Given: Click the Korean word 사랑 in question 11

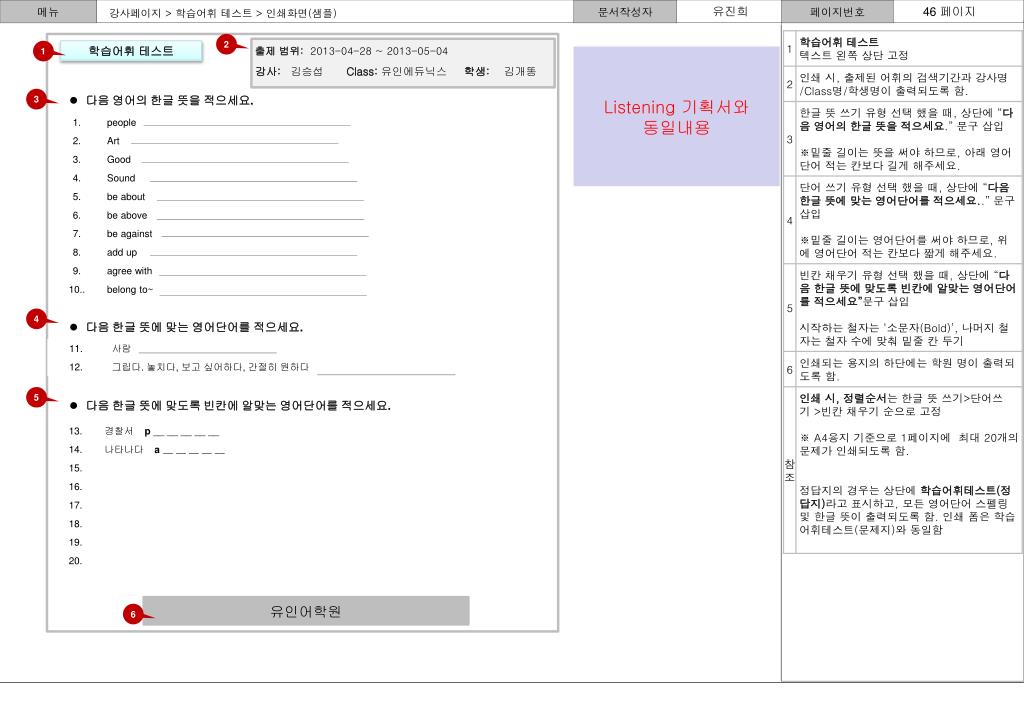Looking at the screenshot, I should (x=121, y=349).
